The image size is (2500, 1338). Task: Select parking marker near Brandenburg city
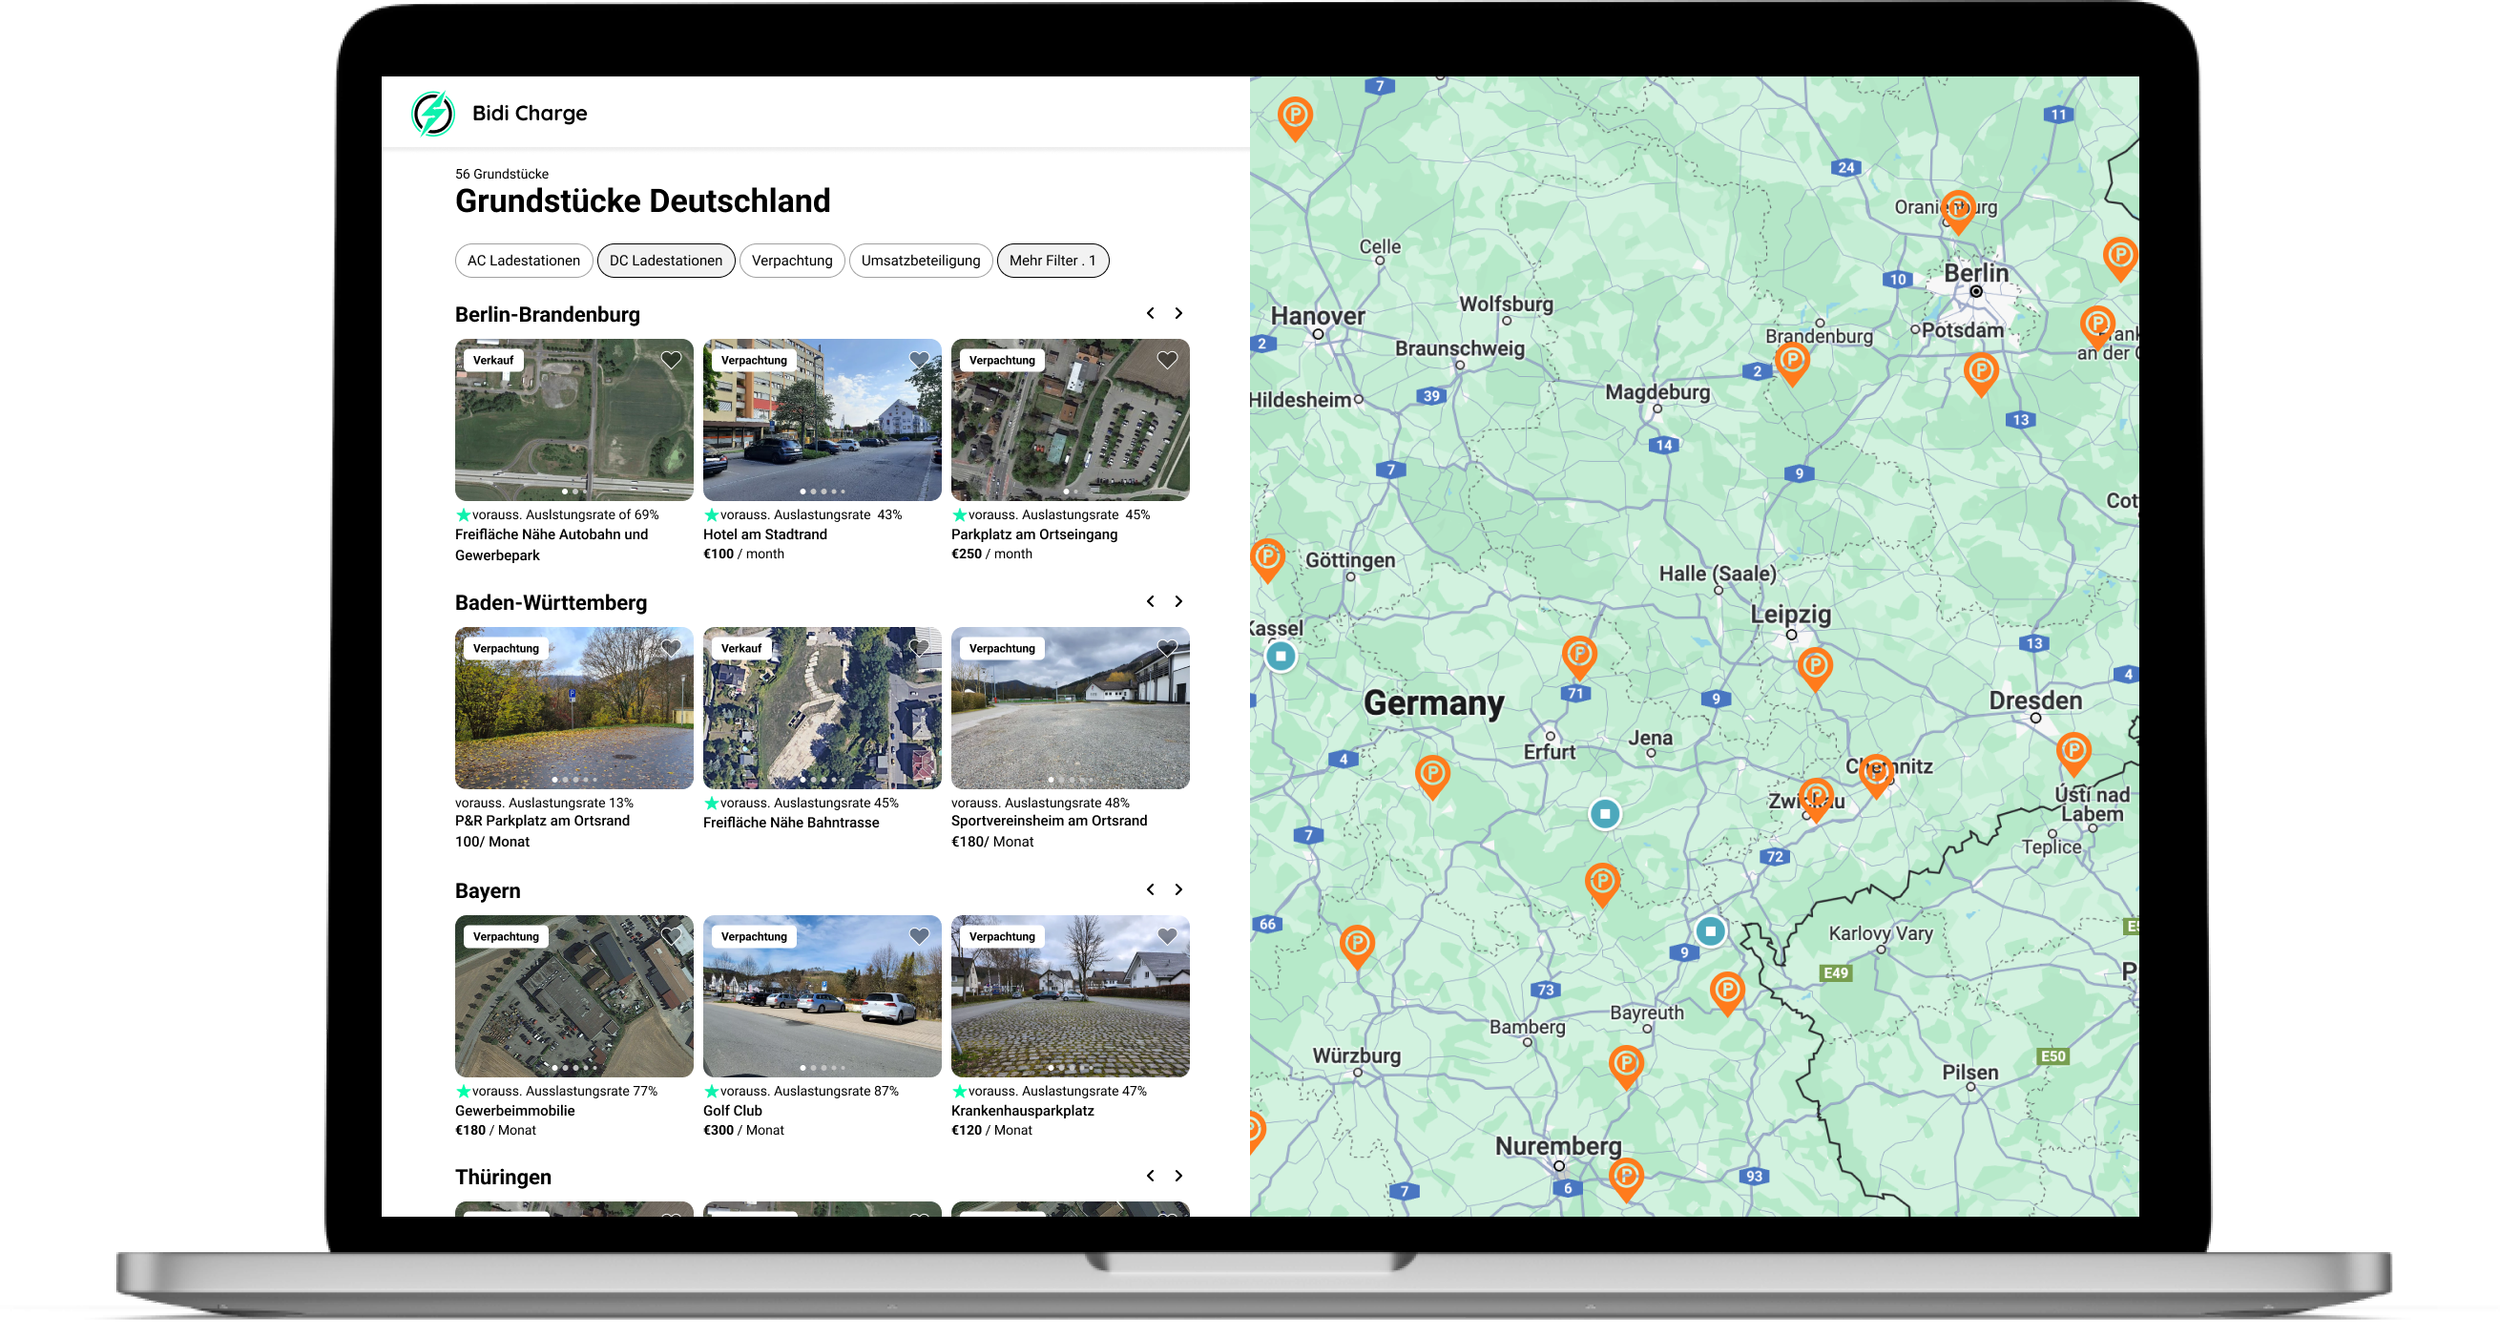click(x=1792, y=360)
